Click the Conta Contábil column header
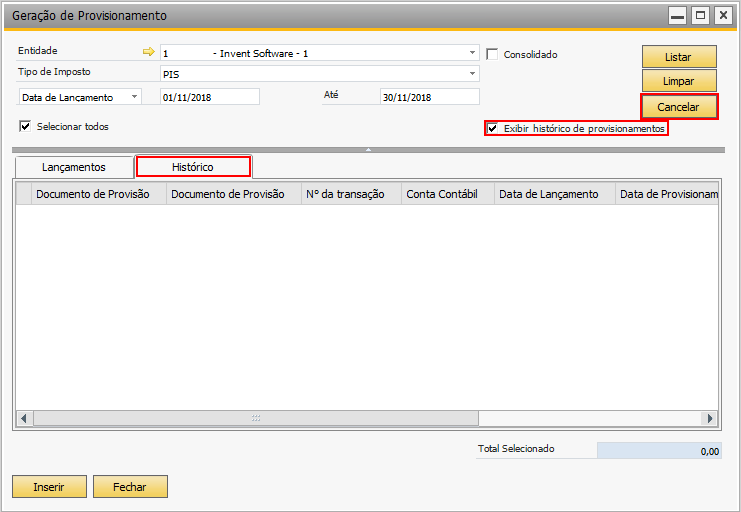The height and width of the screenshot is (512, 741). point(448,194)
